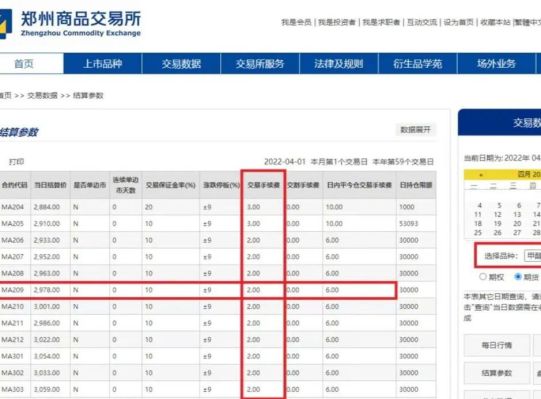This screenshot has width=541, height=399.
Task: Click the 日持仓限额 column header
Action: [416, 185]
